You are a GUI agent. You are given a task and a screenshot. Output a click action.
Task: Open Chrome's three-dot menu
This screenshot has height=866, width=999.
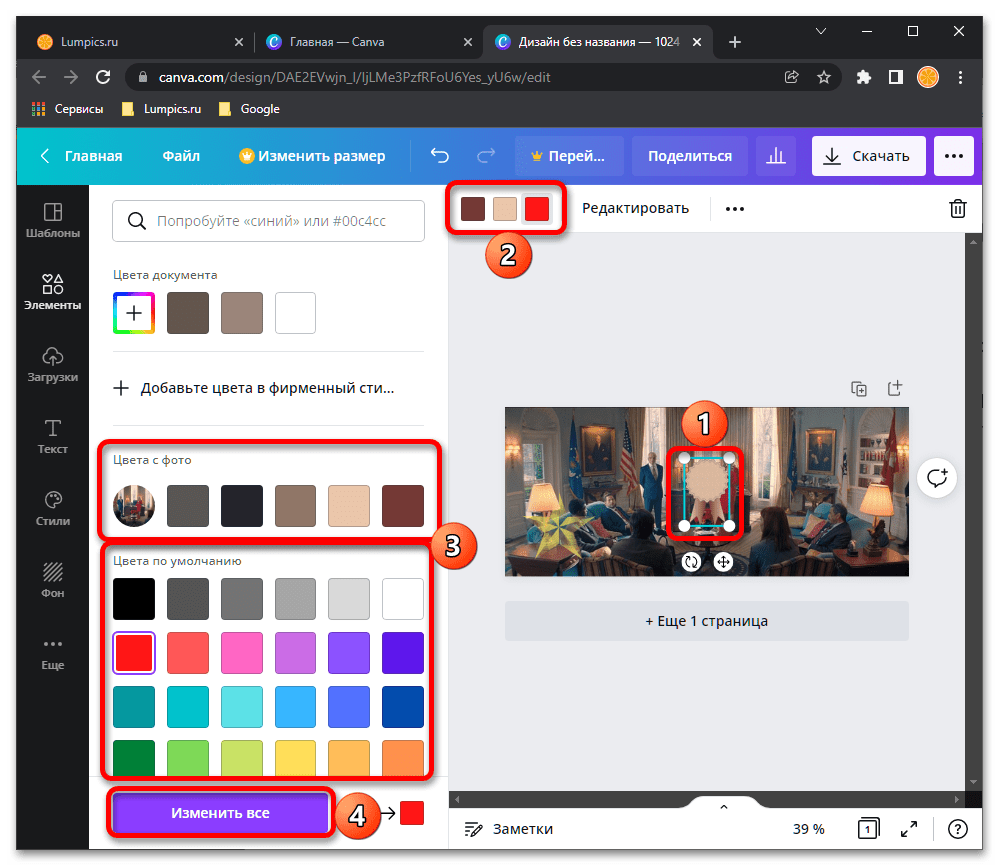[960, 77]
